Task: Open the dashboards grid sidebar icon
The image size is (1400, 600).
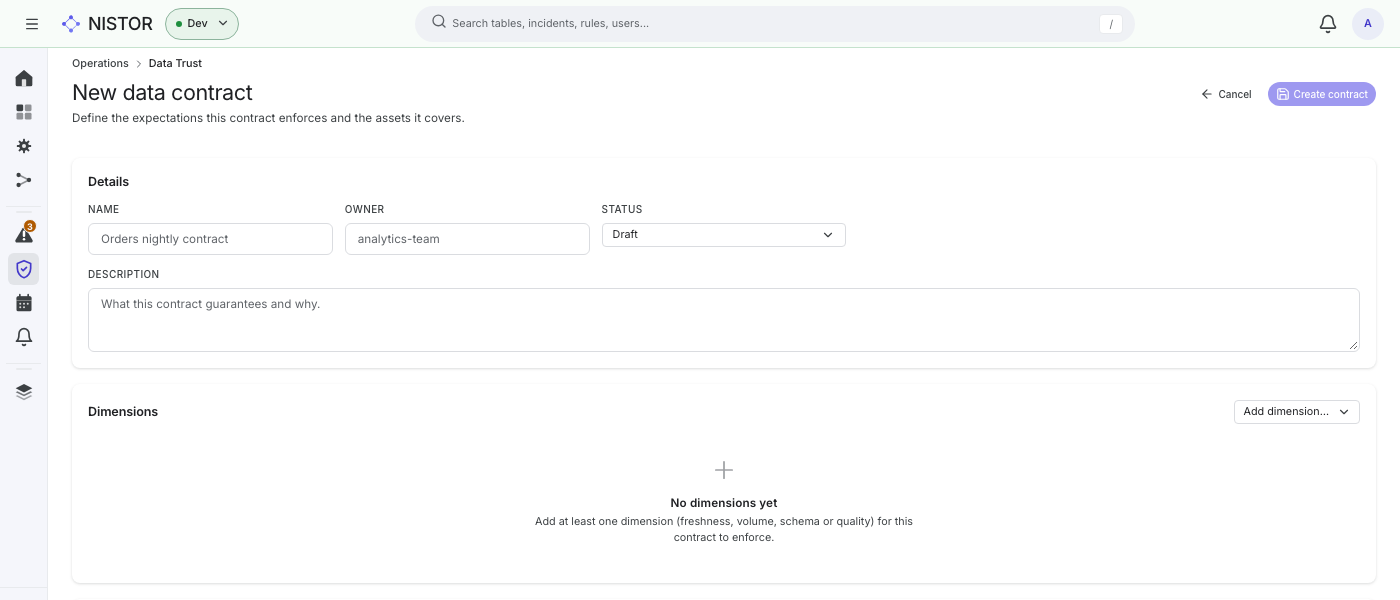Action: (x=24, y=112)
